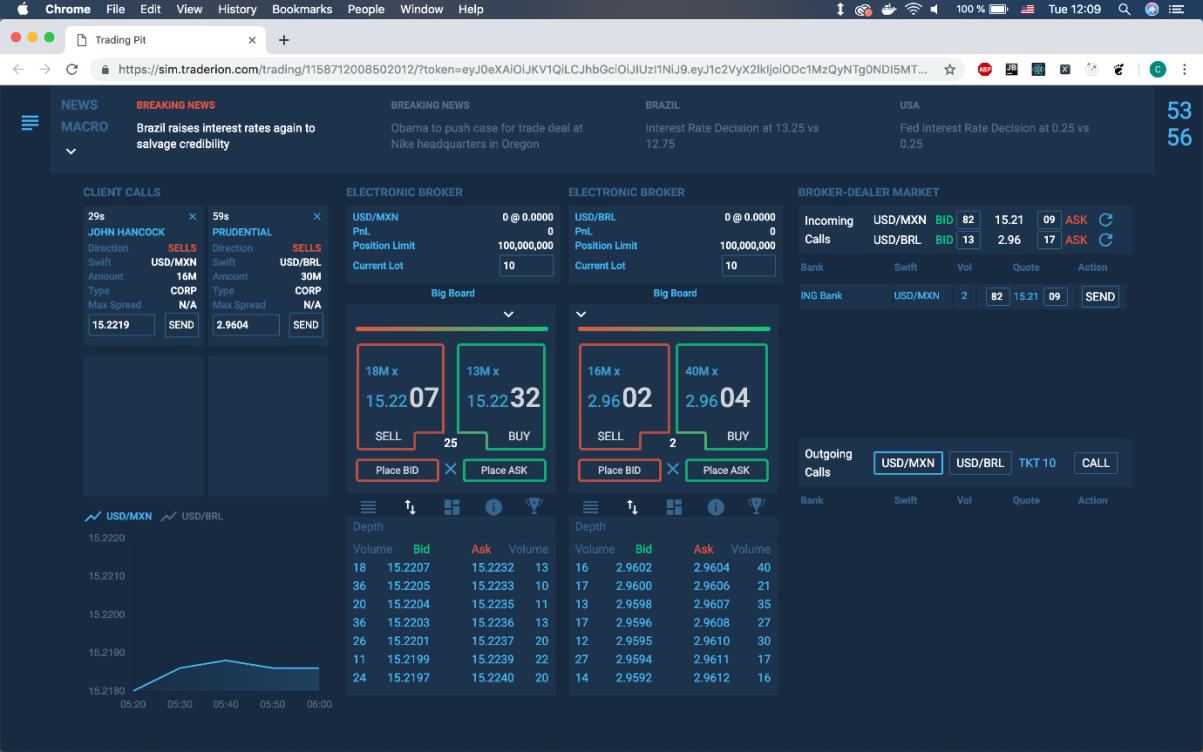Open the Bookmarks menu in Chrome

pos(301,9)
